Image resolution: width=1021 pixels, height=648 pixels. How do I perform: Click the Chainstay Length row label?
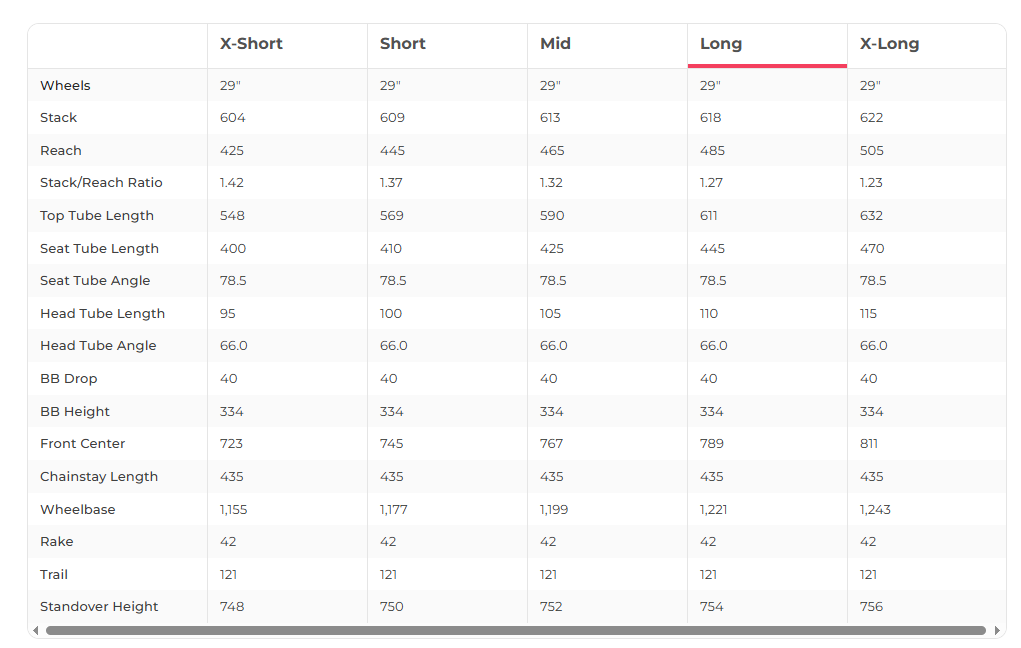99,476
